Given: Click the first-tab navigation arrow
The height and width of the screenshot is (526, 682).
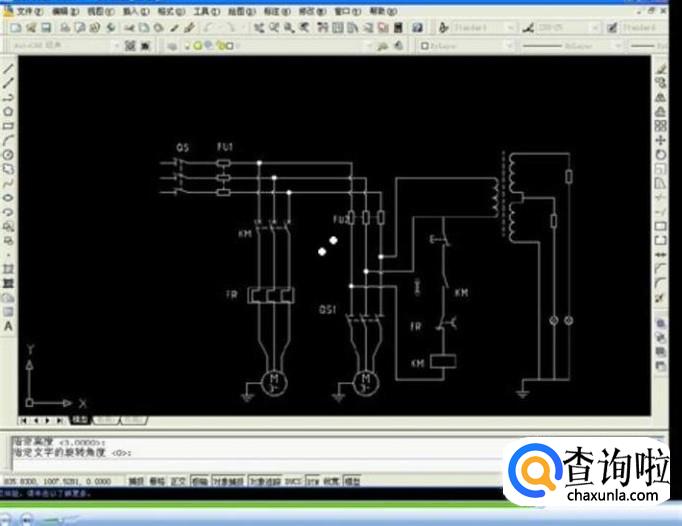Looking at the screenshot, I should pos(24,420).
